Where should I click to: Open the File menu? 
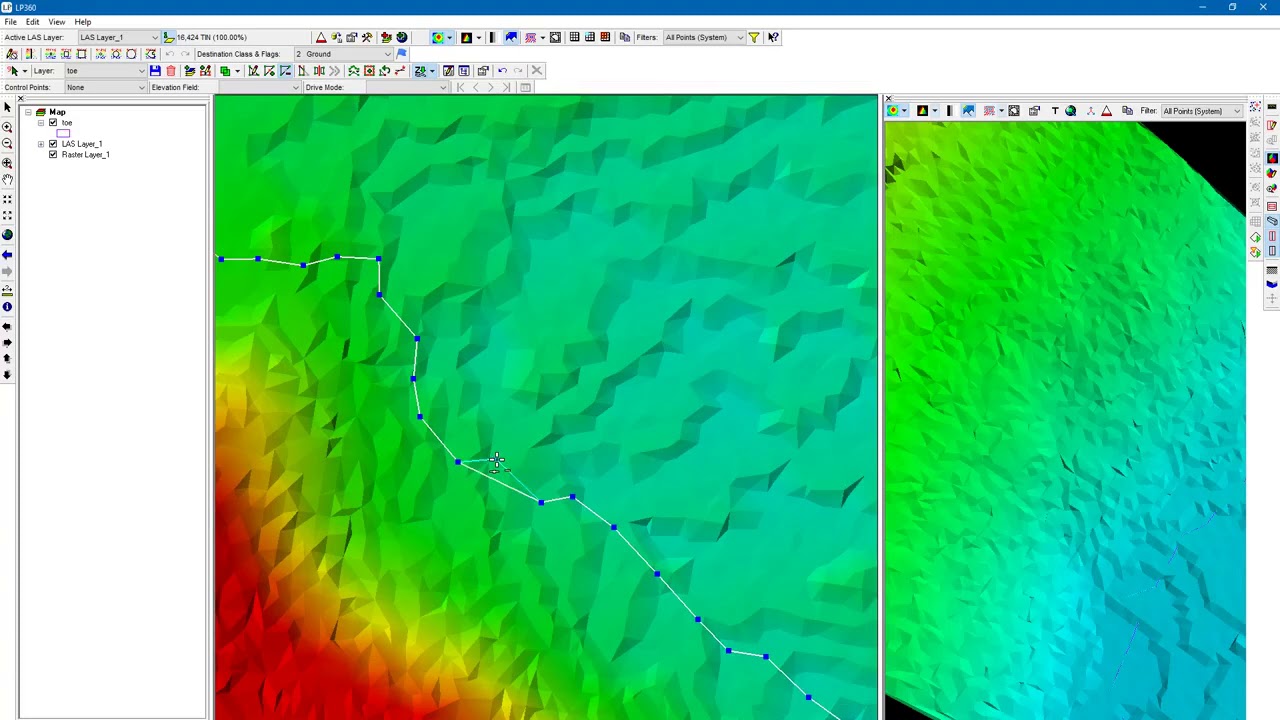(x=10, y=22)
